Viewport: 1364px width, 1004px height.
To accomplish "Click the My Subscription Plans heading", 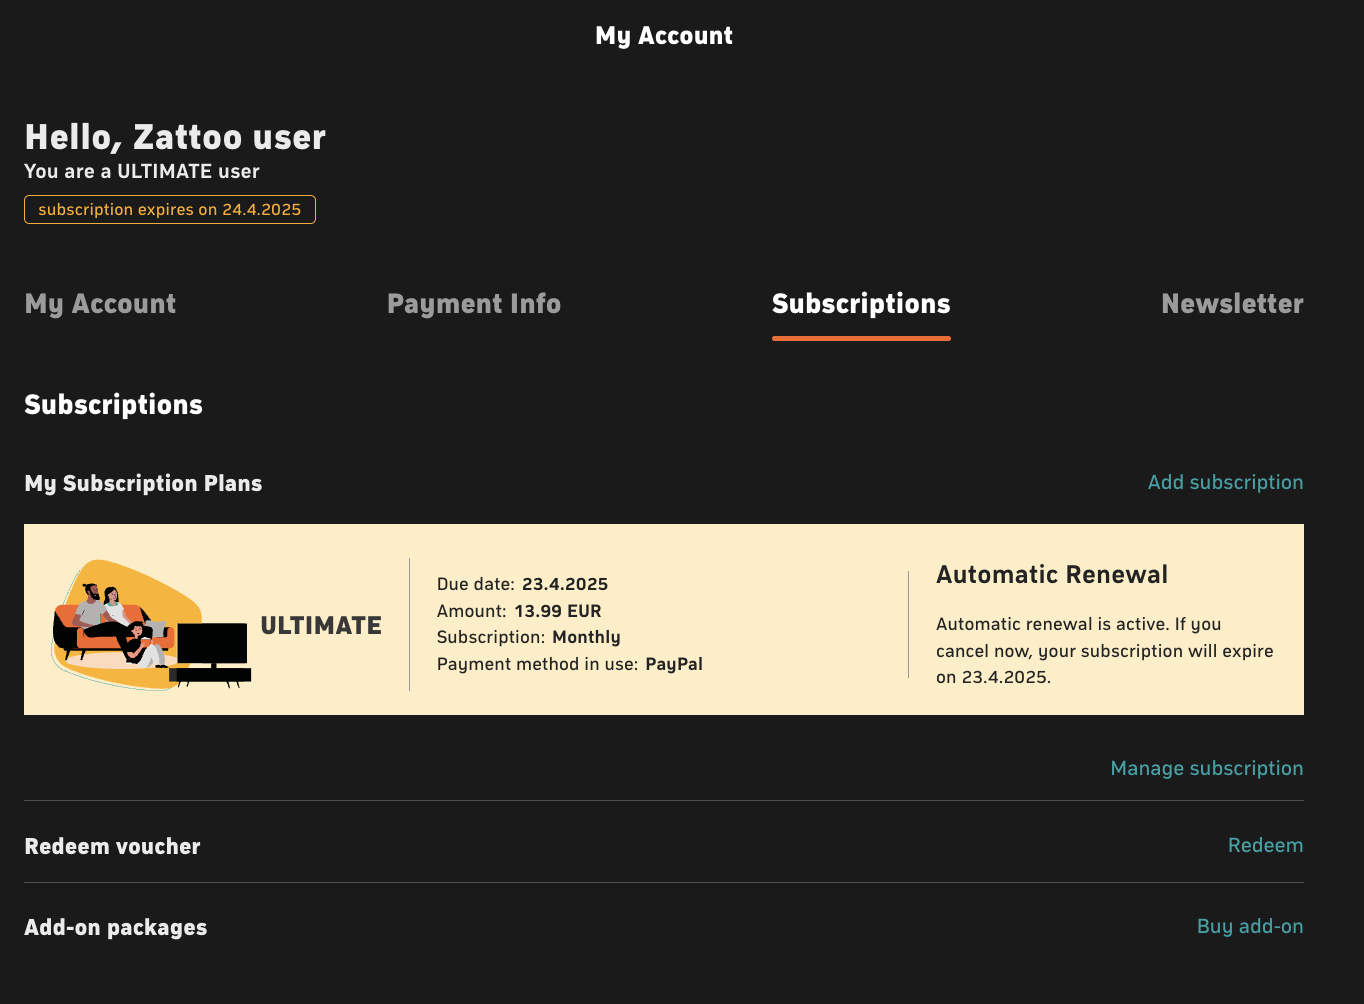I will pos(143,483).
